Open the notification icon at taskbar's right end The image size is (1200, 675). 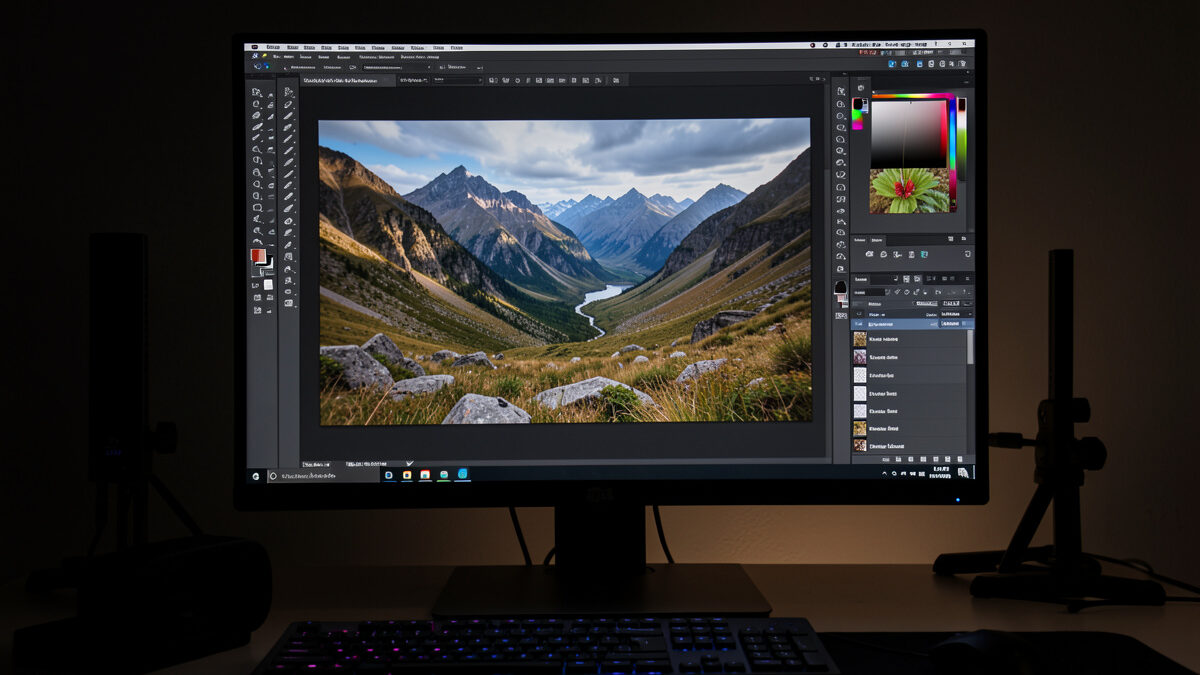[x=962, y=473]
